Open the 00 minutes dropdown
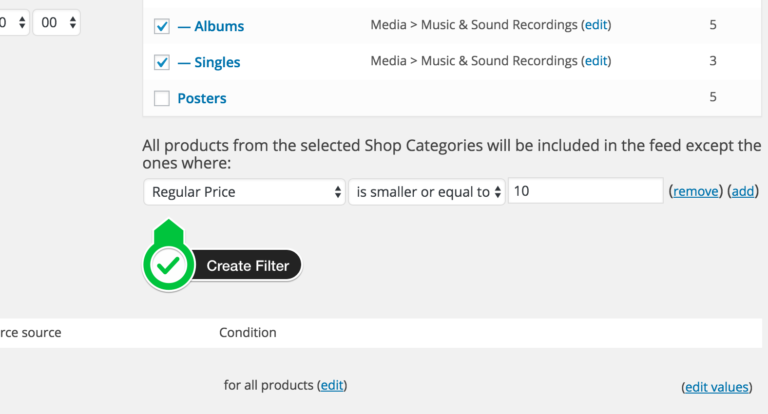 point(57,23)
